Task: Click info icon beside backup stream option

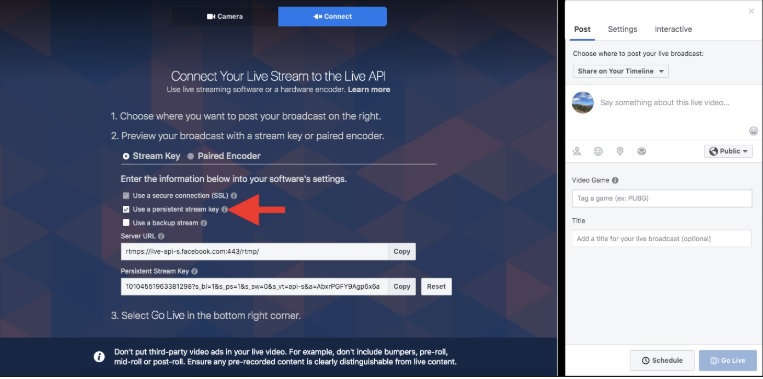Action: point(204,223)
